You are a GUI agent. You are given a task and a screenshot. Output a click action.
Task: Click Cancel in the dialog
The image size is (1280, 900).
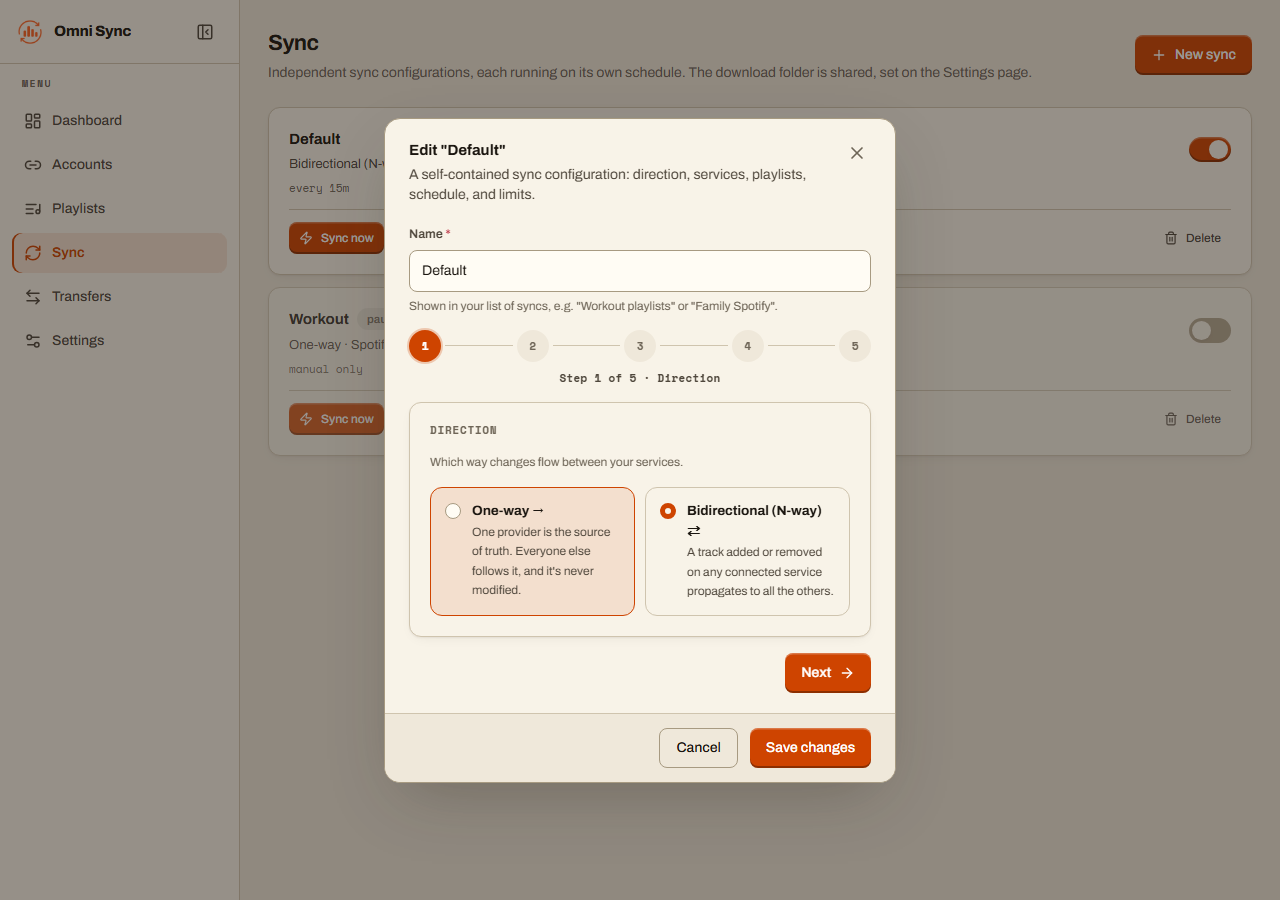click(698, 748)
